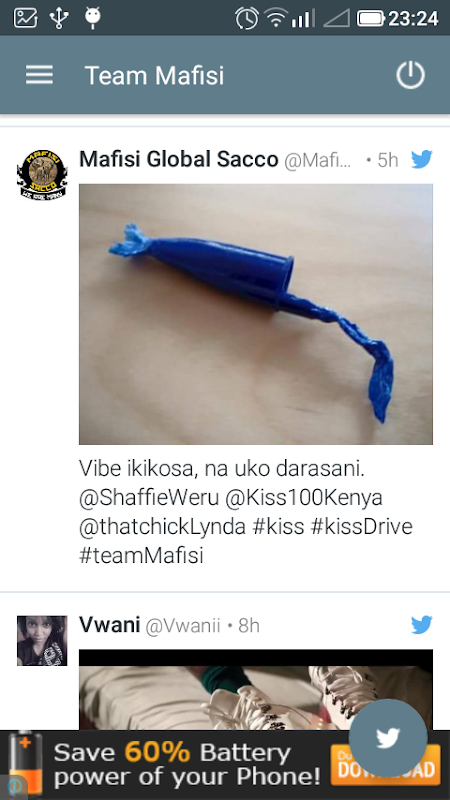Open the hamburger navigation menu

pyautogui.click(x=39, y=75)
